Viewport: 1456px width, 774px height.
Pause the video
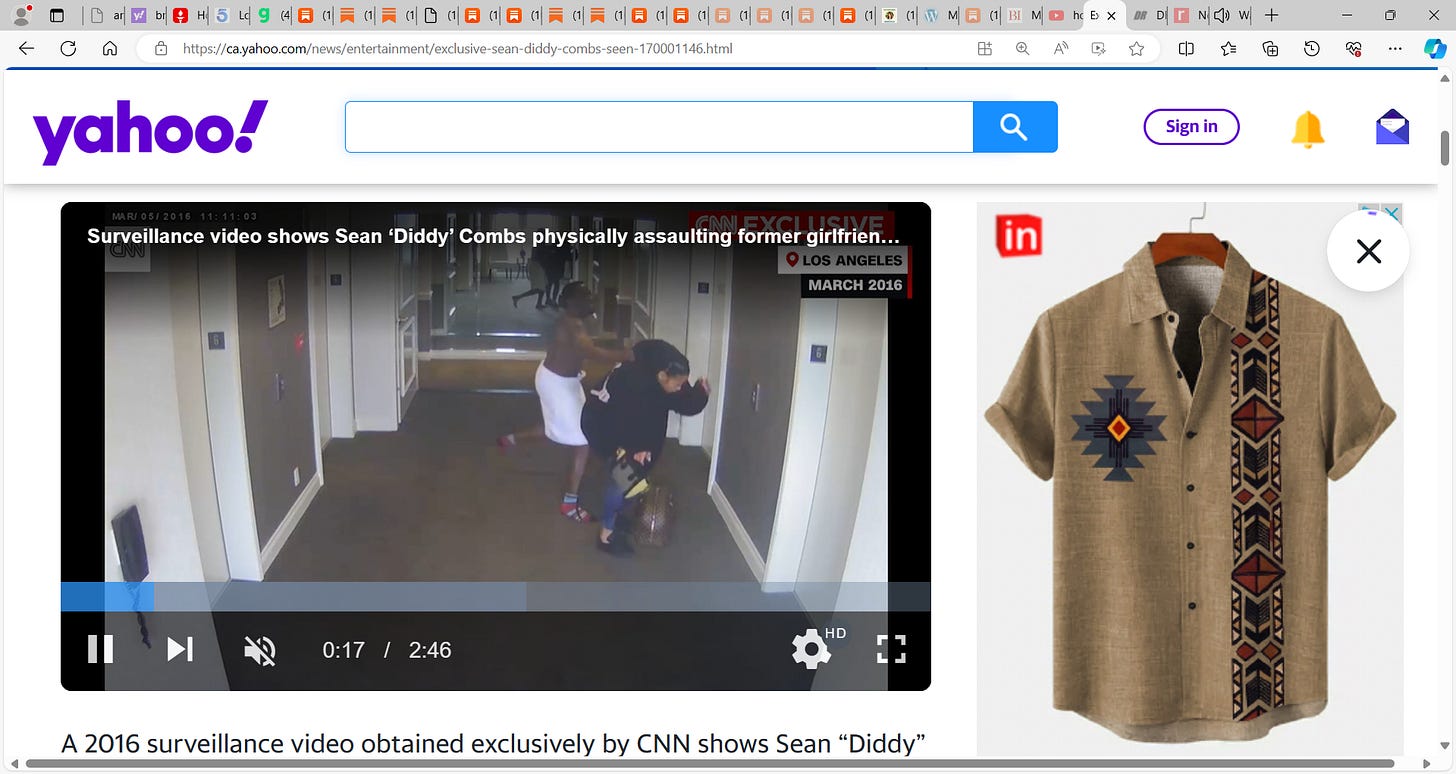[x=100, y=649]
